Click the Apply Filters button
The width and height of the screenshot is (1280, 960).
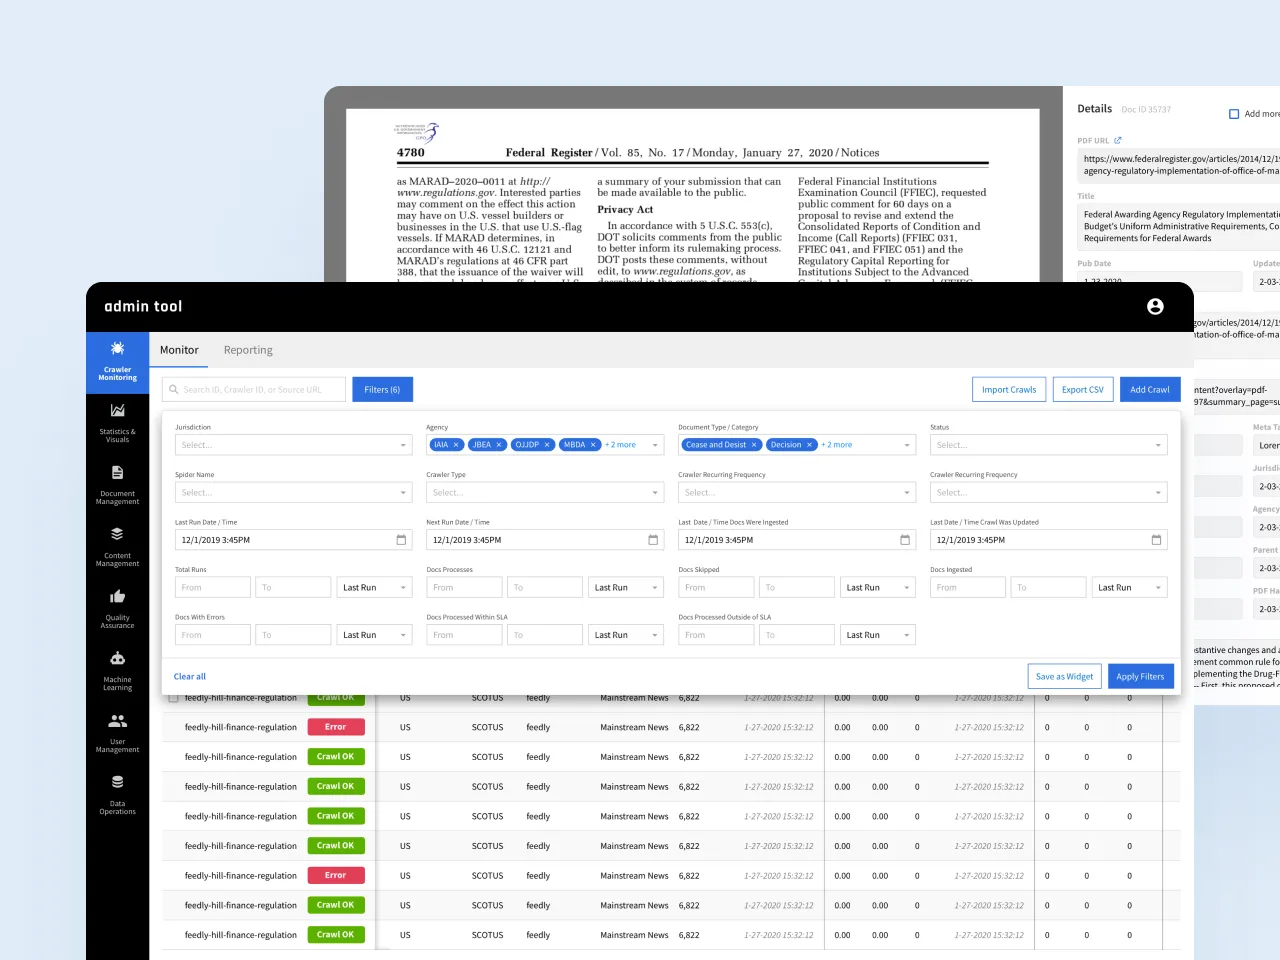1139,677
